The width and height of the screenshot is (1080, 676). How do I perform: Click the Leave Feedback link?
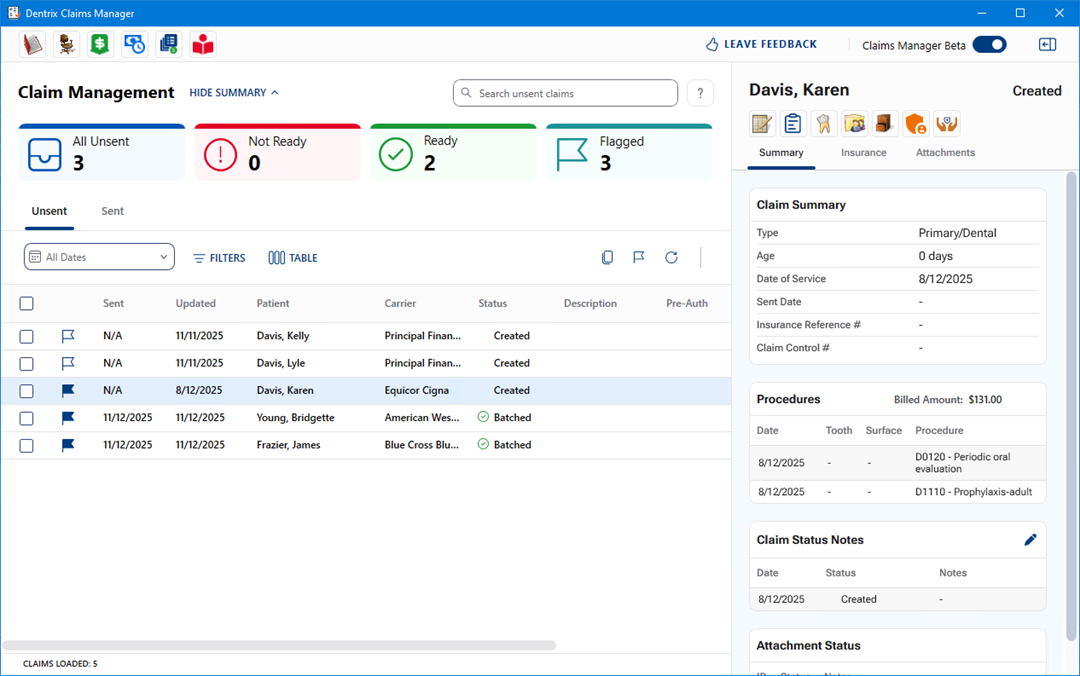[761, 44]
